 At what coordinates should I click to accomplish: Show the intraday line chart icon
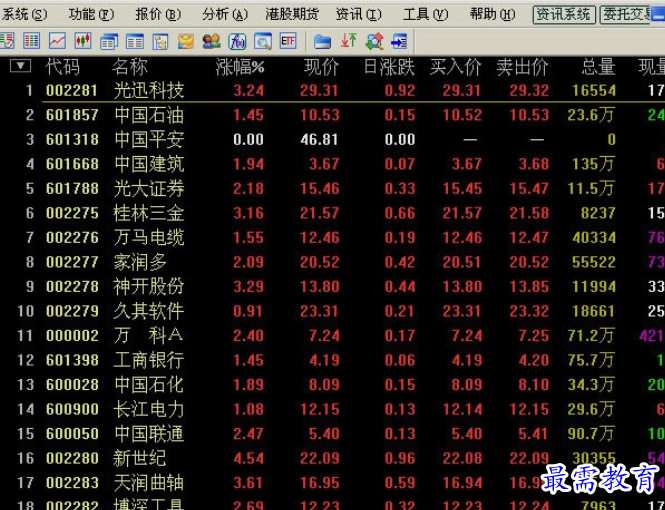coord(57,41)
